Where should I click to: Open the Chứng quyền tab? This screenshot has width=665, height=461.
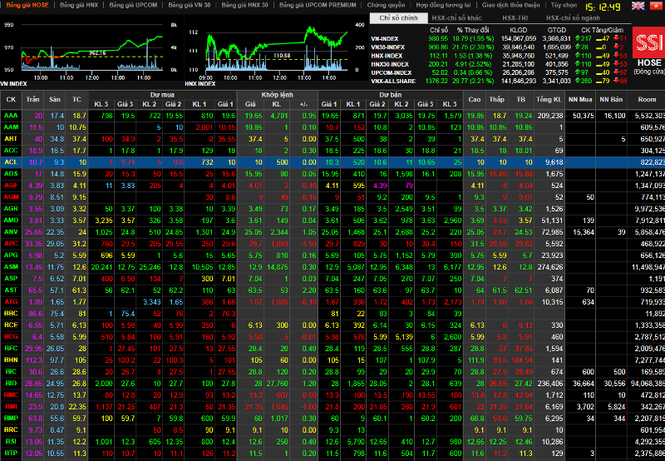(x=386, y=5)
